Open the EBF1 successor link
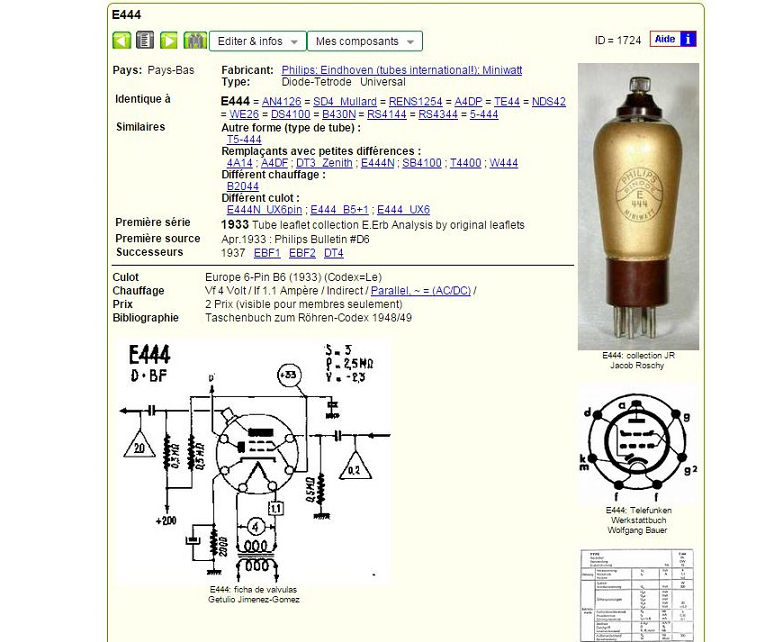Viewport: 758px width, 642px height. (x=267, y=253)
